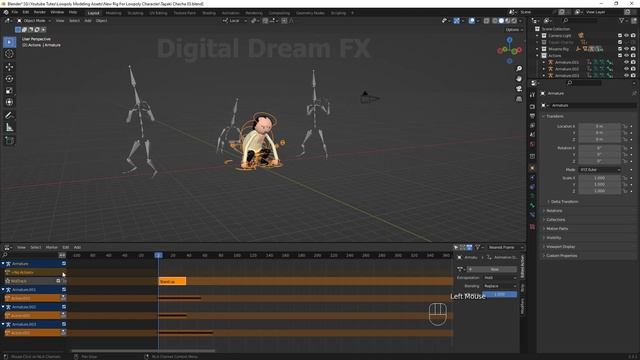Switch perspective/orthographic with grid icon
This screenshot has width=640, height=360.
pos(519,99)
